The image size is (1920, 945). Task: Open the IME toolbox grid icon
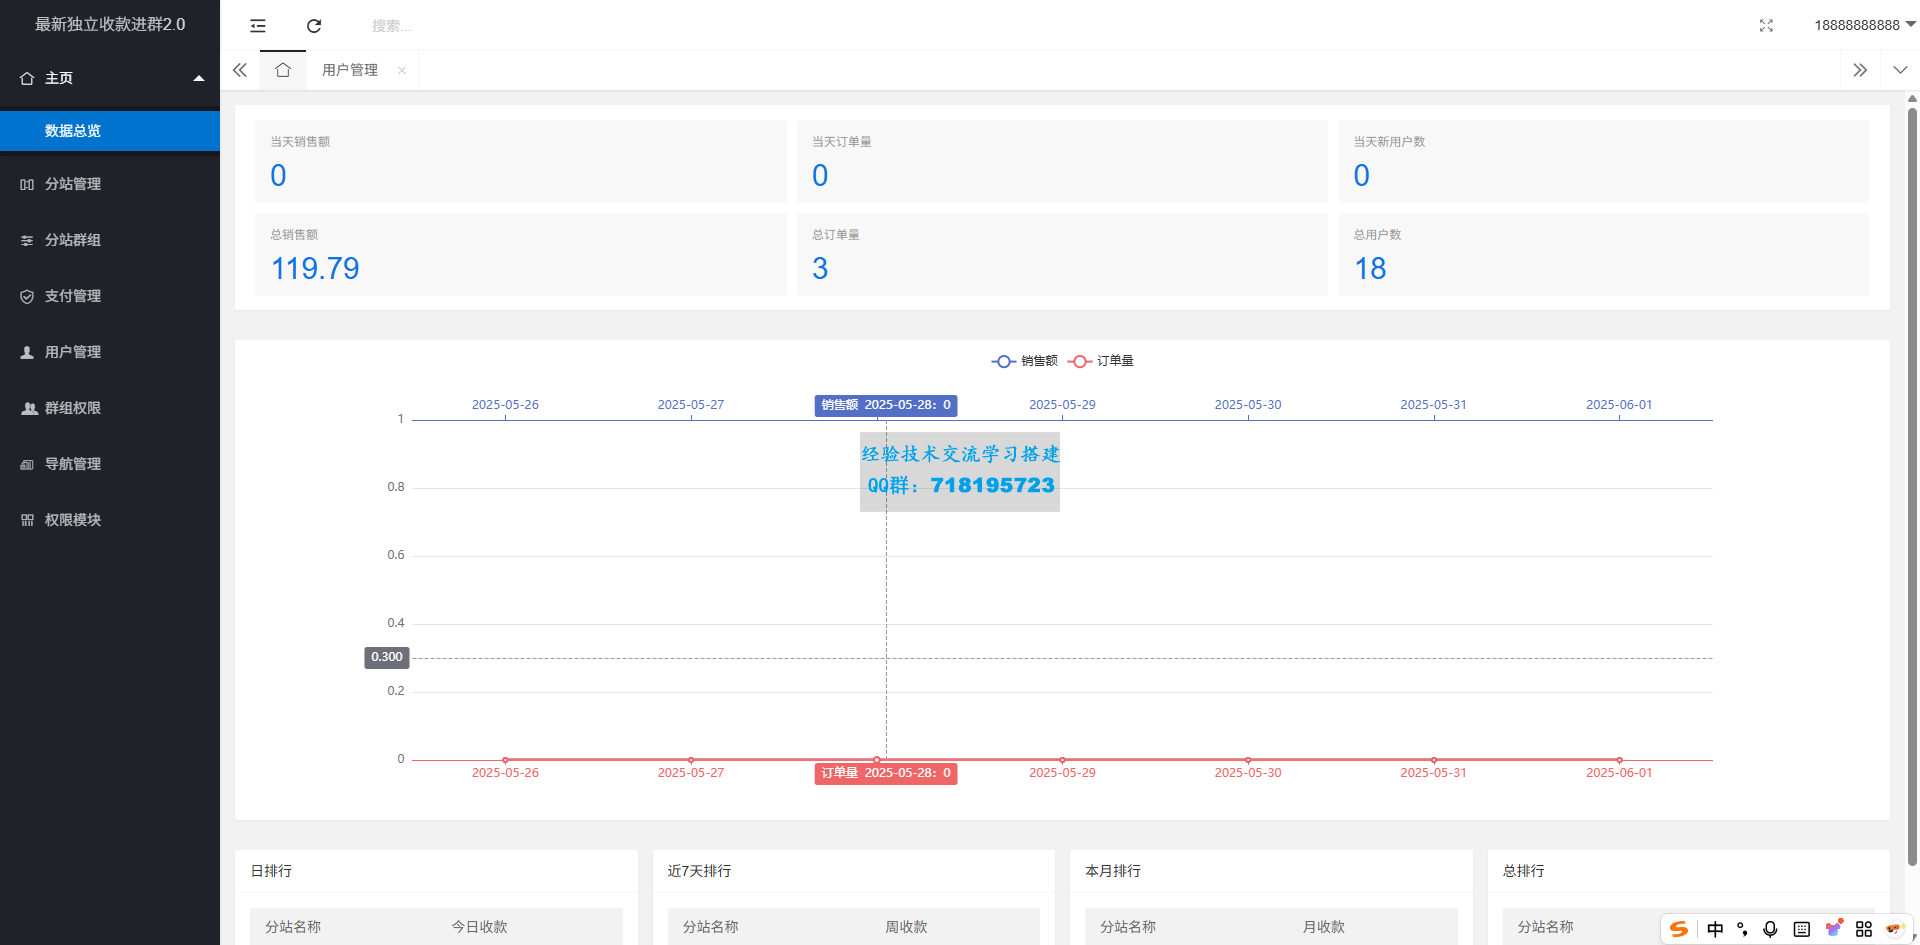(x=1864, y=929)
